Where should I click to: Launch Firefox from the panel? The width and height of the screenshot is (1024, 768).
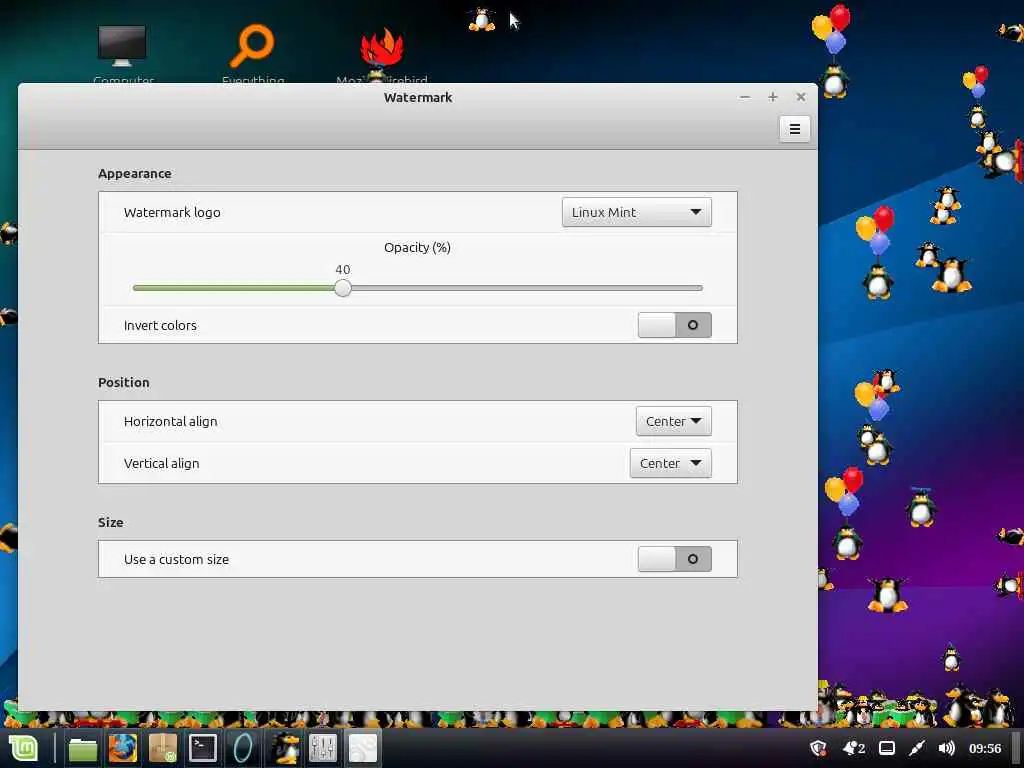click(x=123, y=748)
